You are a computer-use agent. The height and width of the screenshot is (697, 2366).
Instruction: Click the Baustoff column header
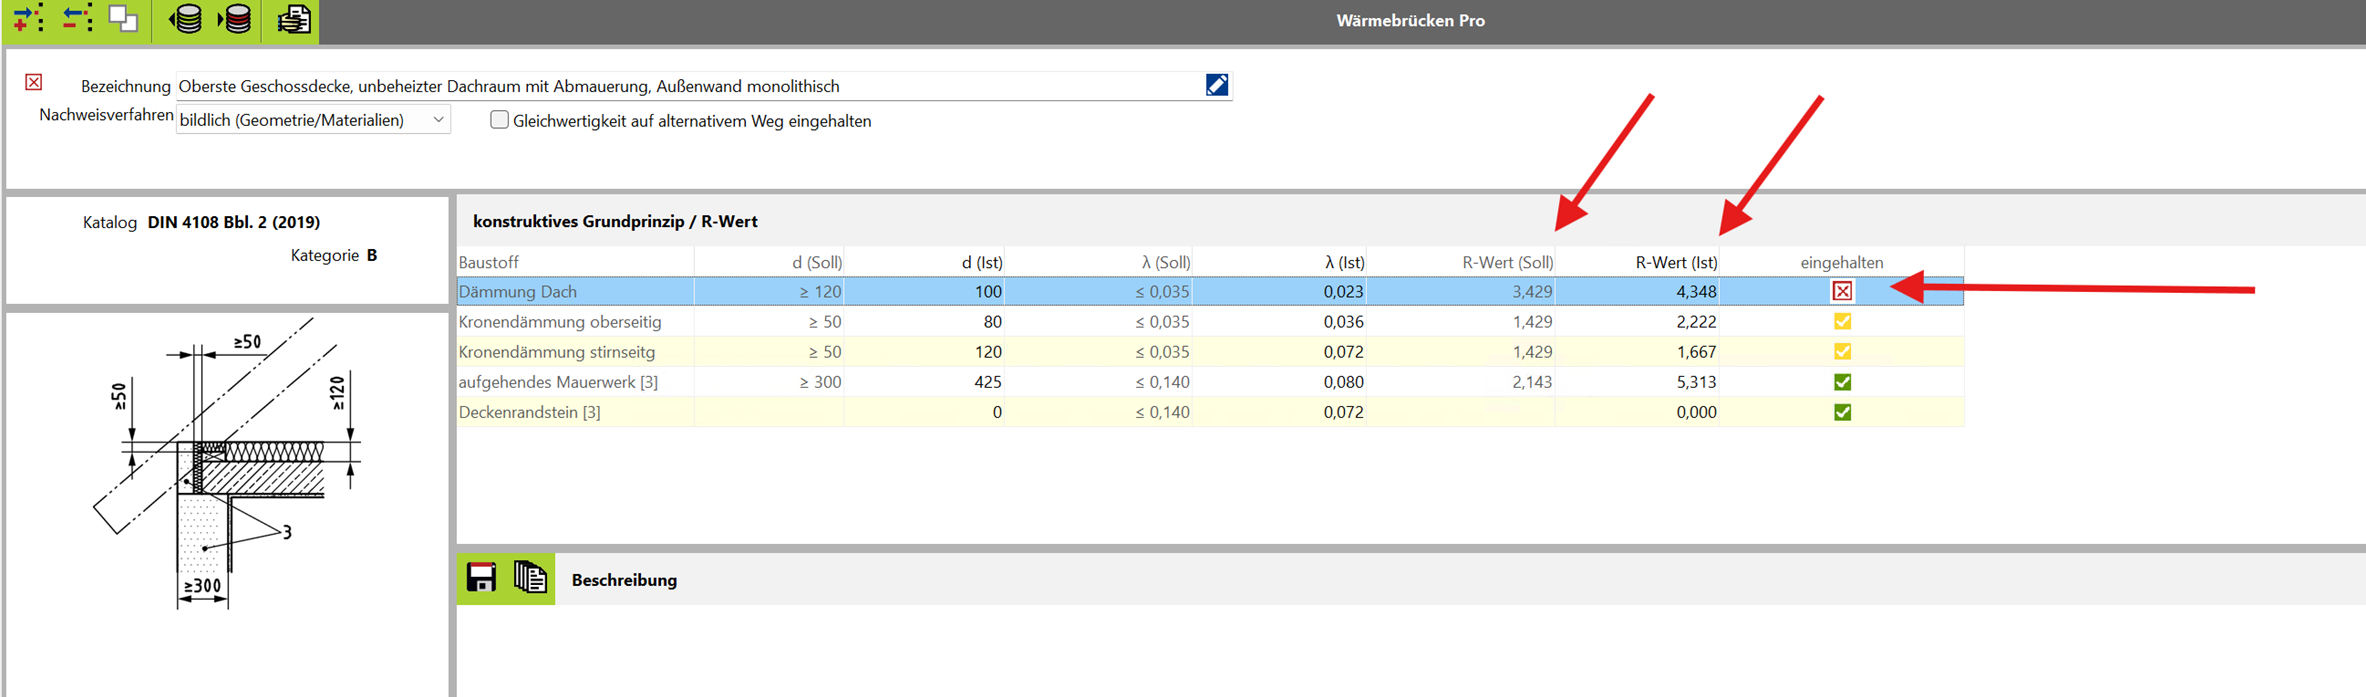pos(489,262)
